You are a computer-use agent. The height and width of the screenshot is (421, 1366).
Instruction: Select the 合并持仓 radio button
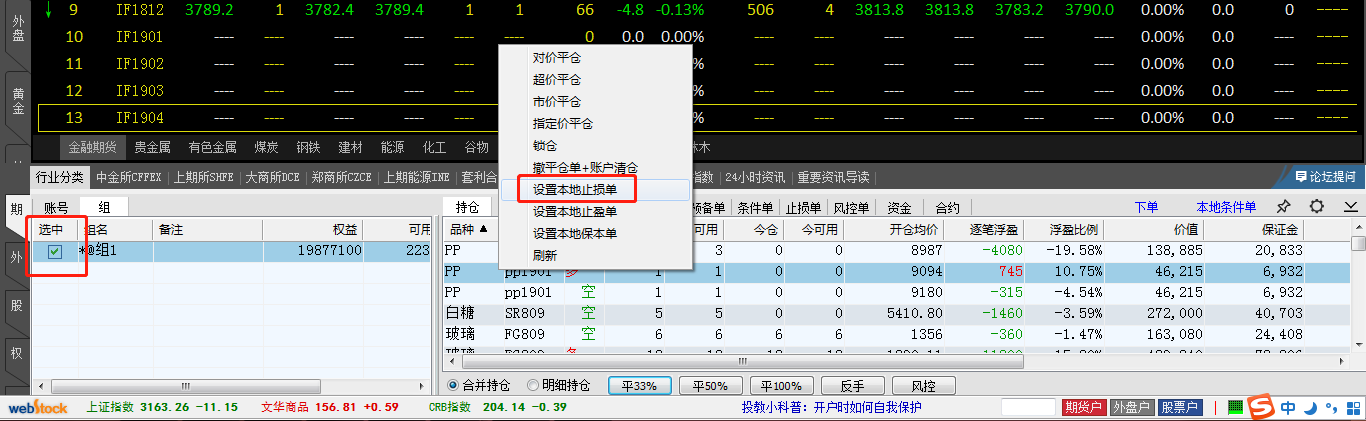pos(454,385)
